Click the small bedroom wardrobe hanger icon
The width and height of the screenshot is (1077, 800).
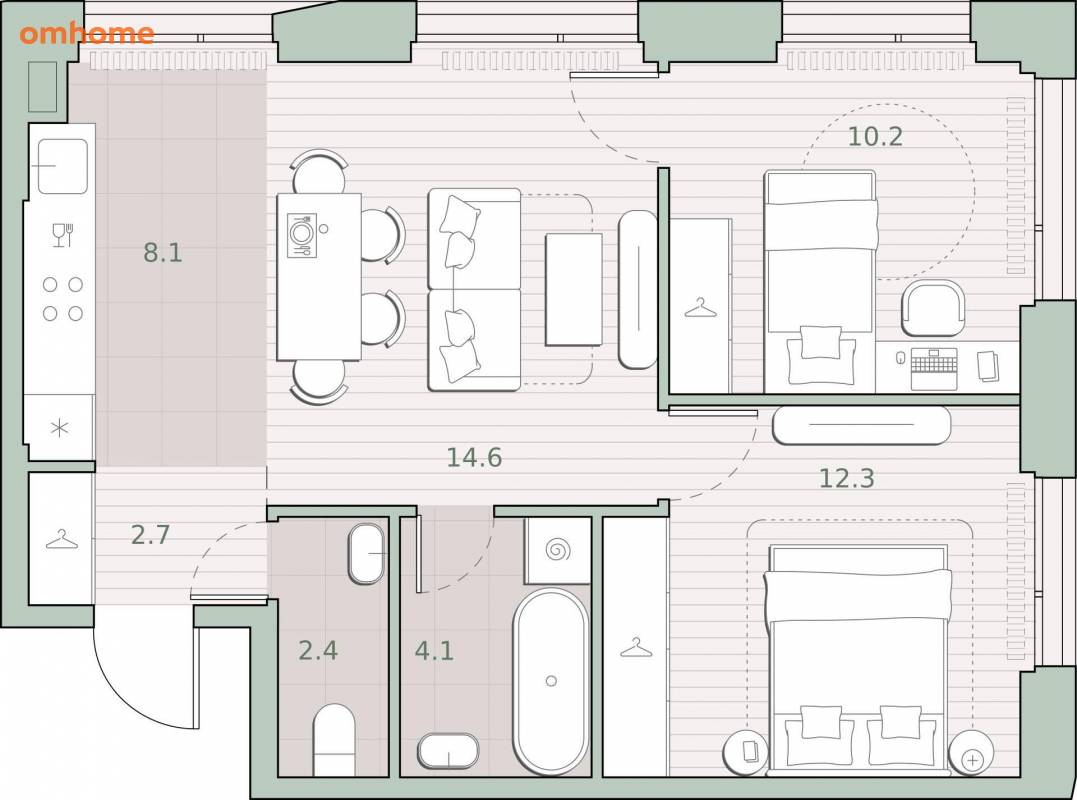click(701, 308)
